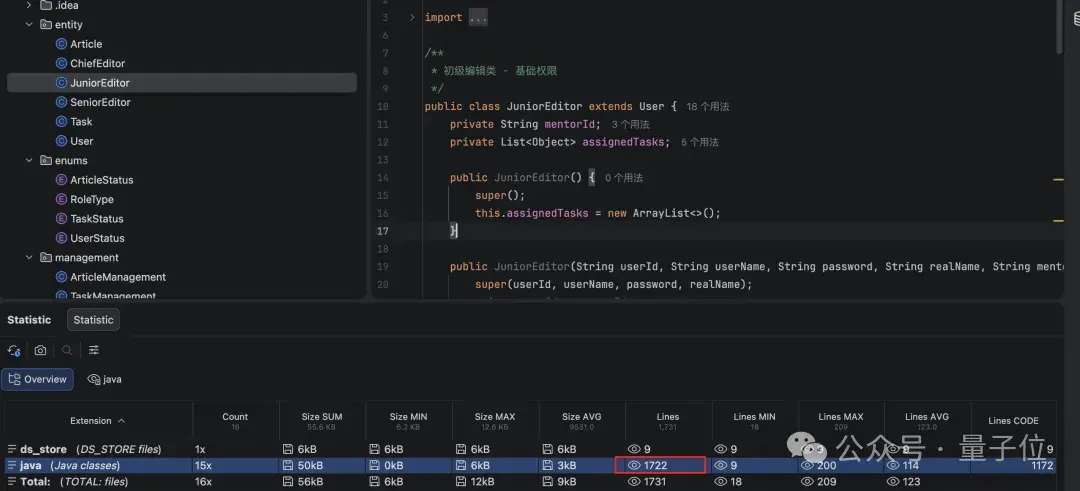Image resolution: width=1080 pixels, height=491 pixels.
Task: Sort by the Lines CODE column header
Action: click(1013, 421)
